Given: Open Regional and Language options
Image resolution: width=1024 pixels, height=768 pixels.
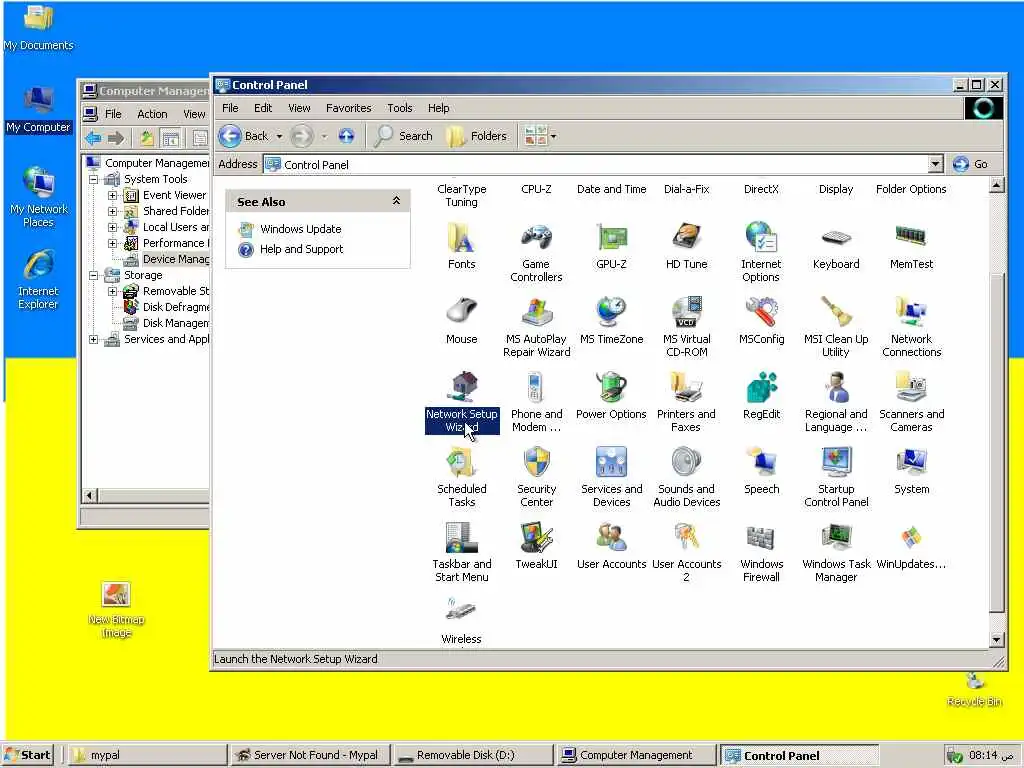Looking at the screenshot, I should tap(836, 387).
